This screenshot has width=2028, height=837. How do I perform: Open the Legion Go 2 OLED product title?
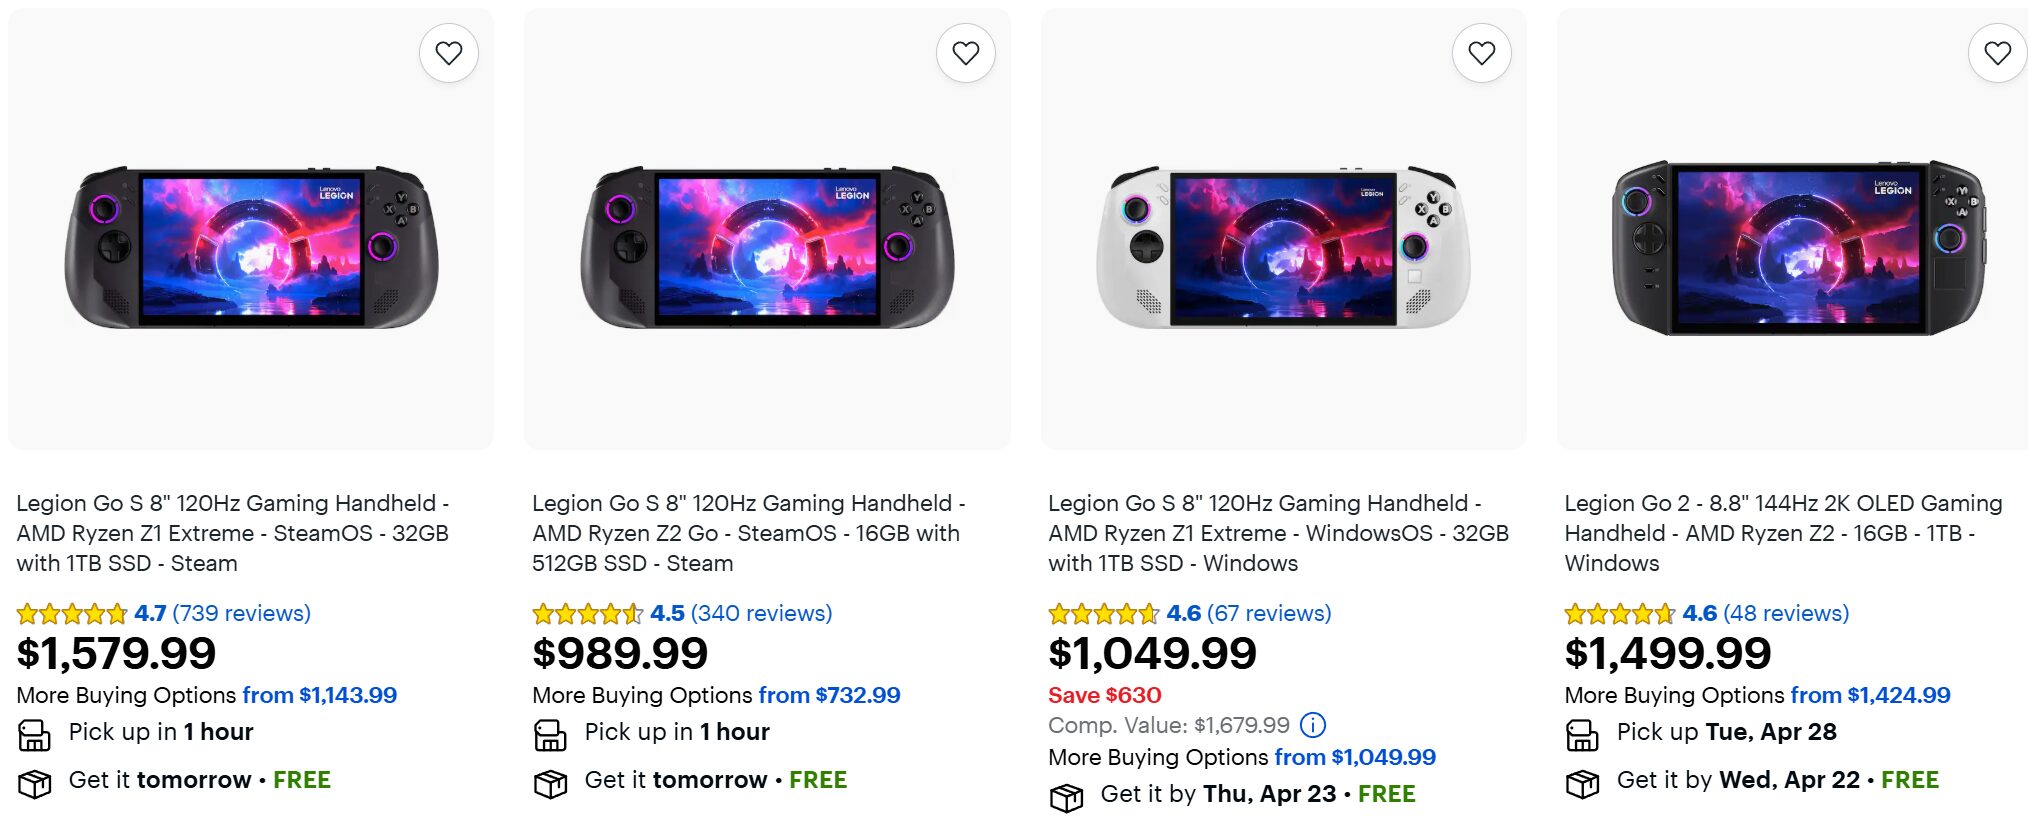(x=1782, y=533)
